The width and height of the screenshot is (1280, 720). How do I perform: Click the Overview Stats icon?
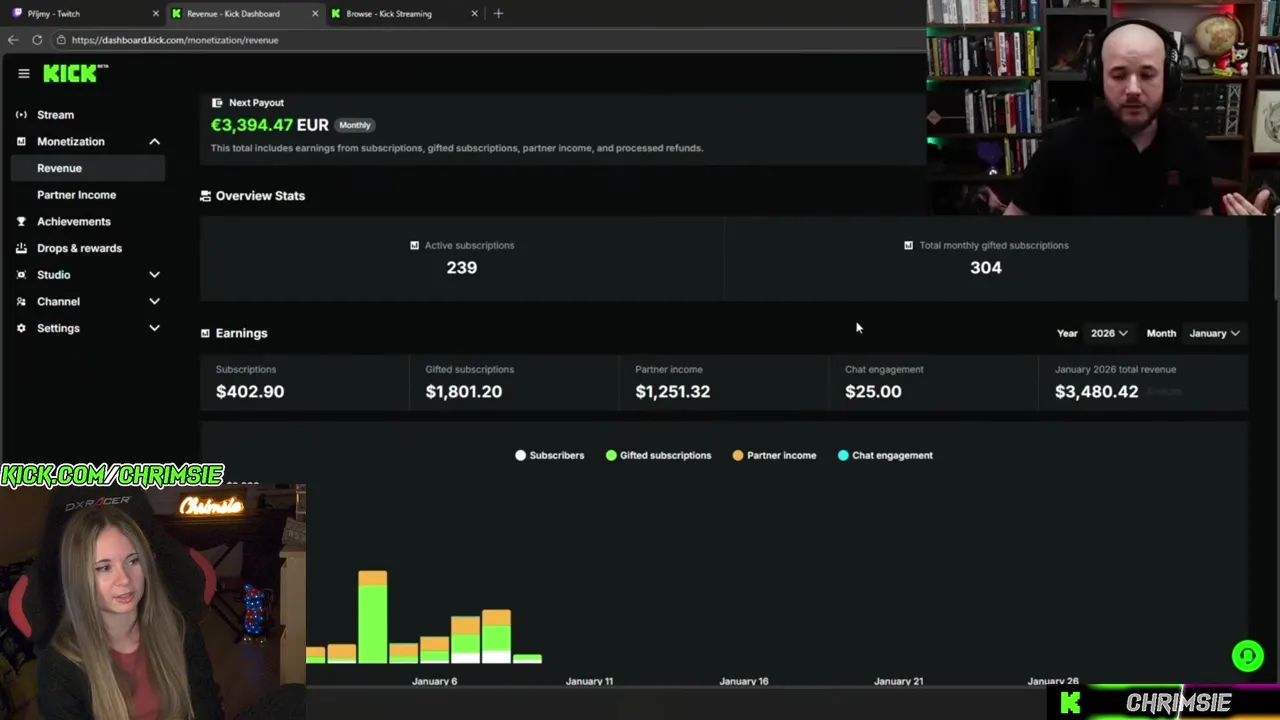(206, 196)
